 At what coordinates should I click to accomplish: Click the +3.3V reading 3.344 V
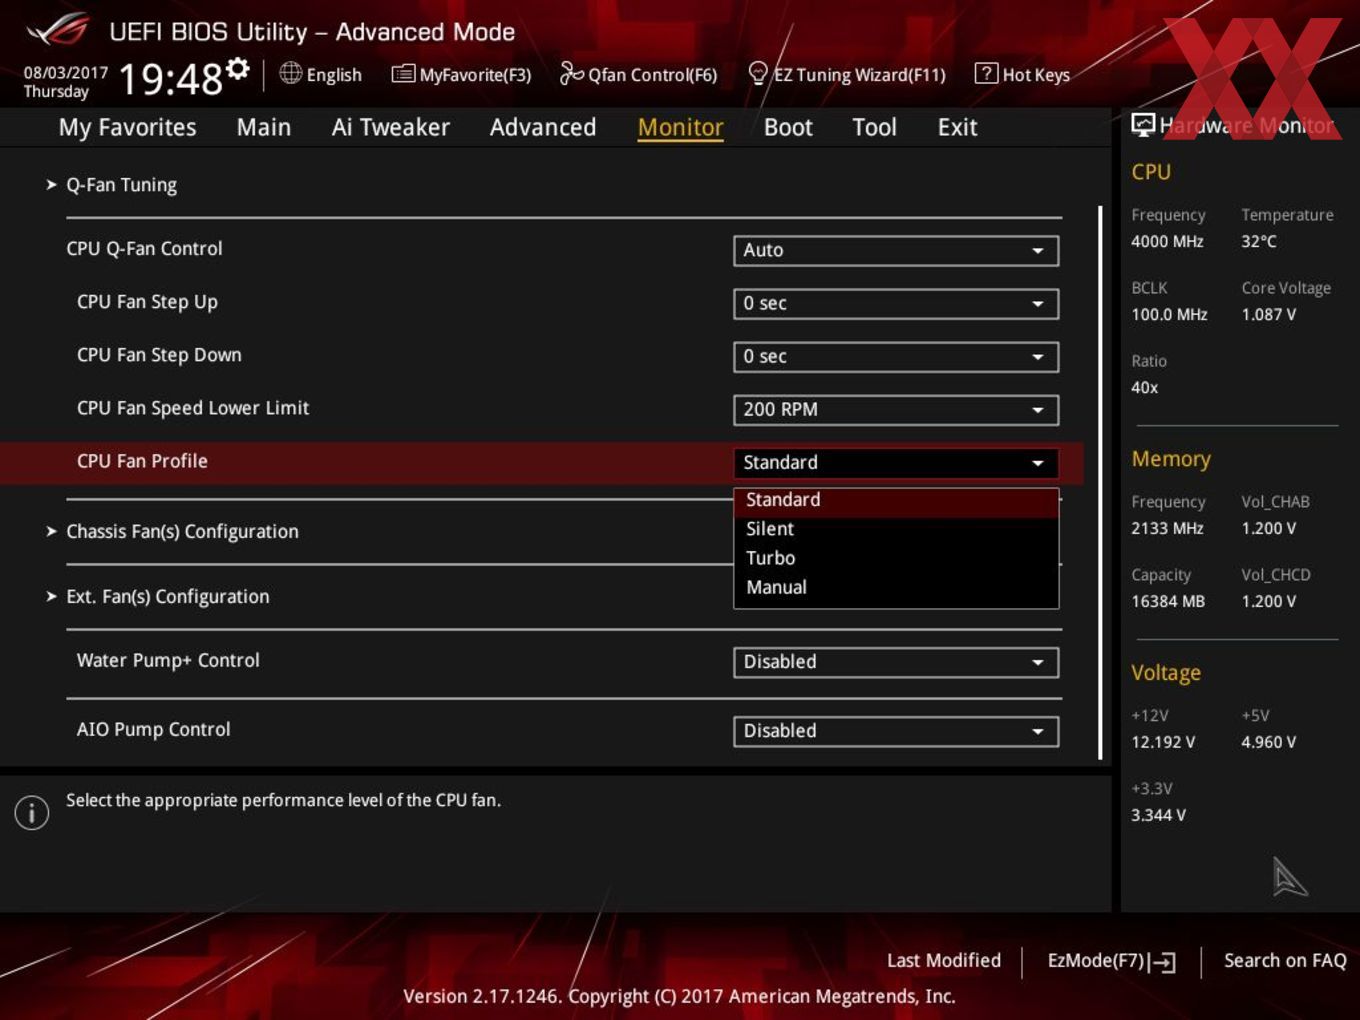1158,815
